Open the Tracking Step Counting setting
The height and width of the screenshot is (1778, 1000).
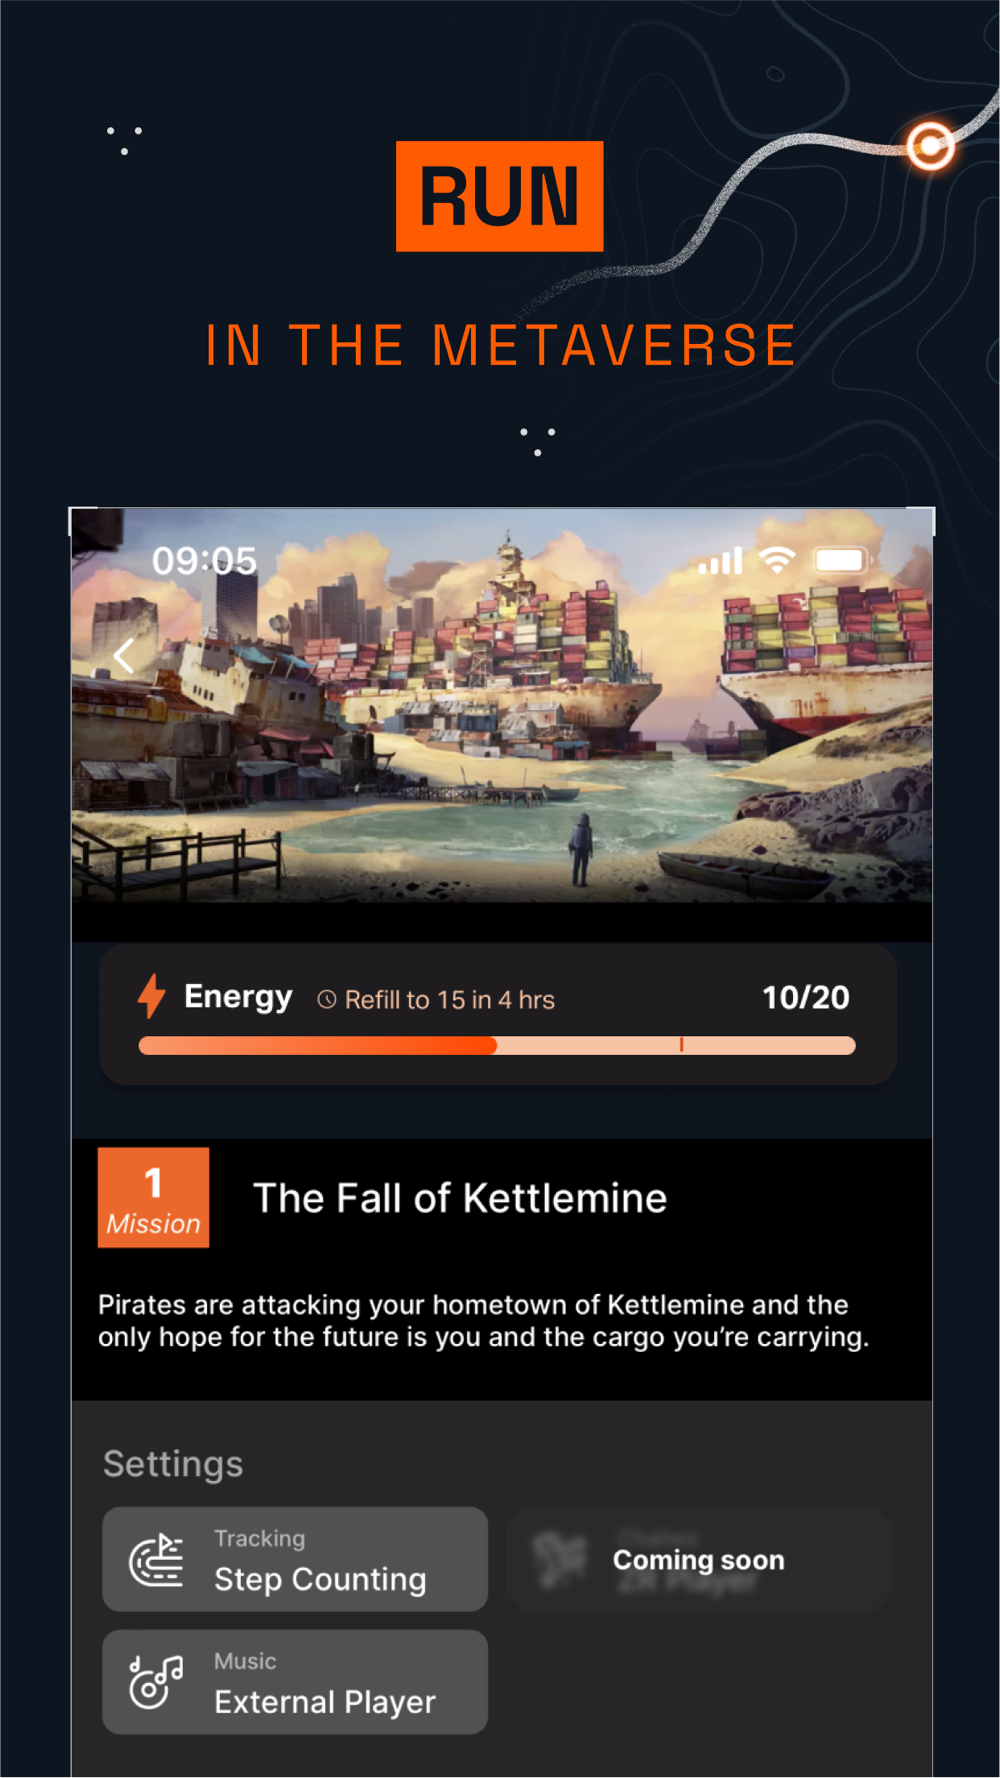tap(295, 1559)
